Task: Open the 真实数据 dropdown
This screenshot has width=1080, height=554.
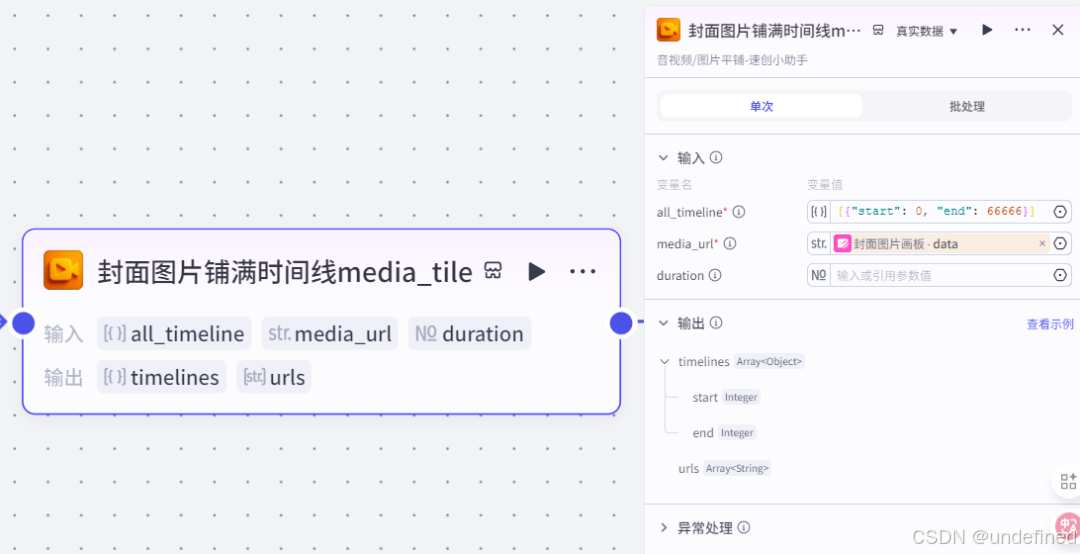Action: (926, 31)
